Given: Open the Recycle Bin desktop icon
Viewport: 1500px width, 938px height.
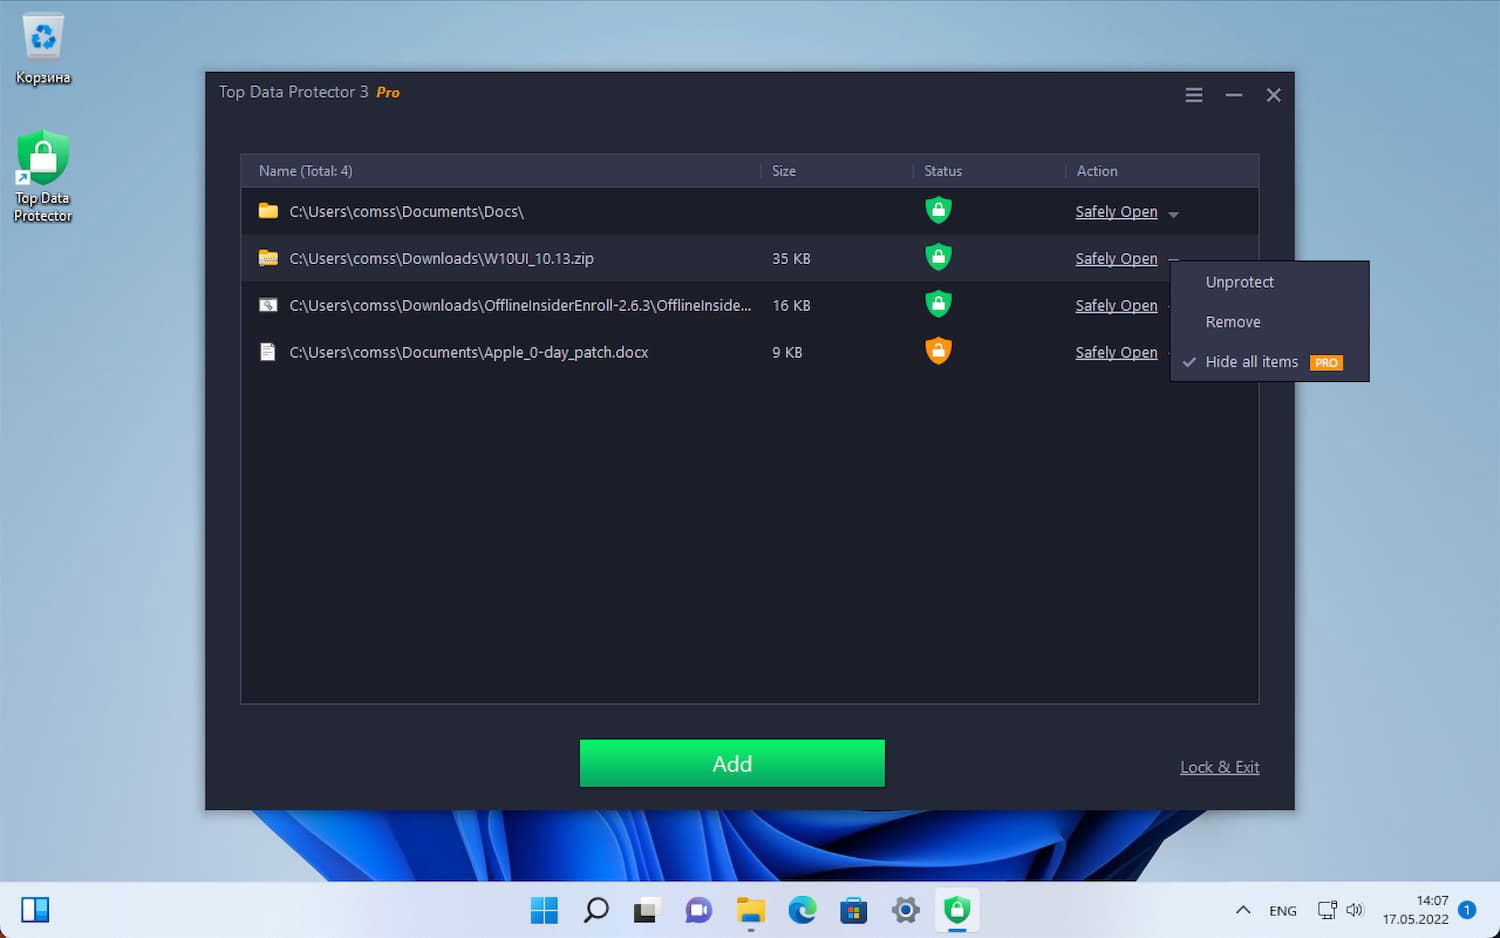Looking at the screenshot, I should click(43, 49).
